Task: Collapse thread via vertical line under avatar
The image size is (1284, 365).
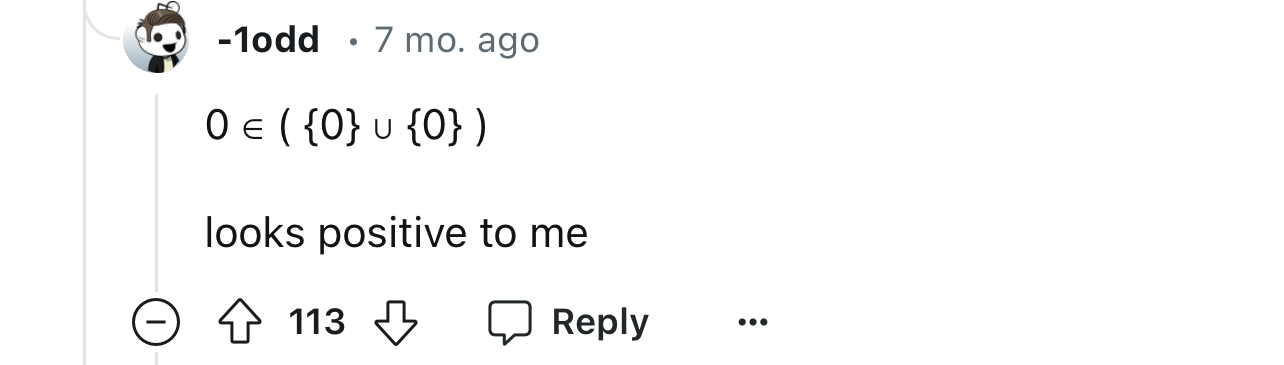Action: tap(156, 190)
